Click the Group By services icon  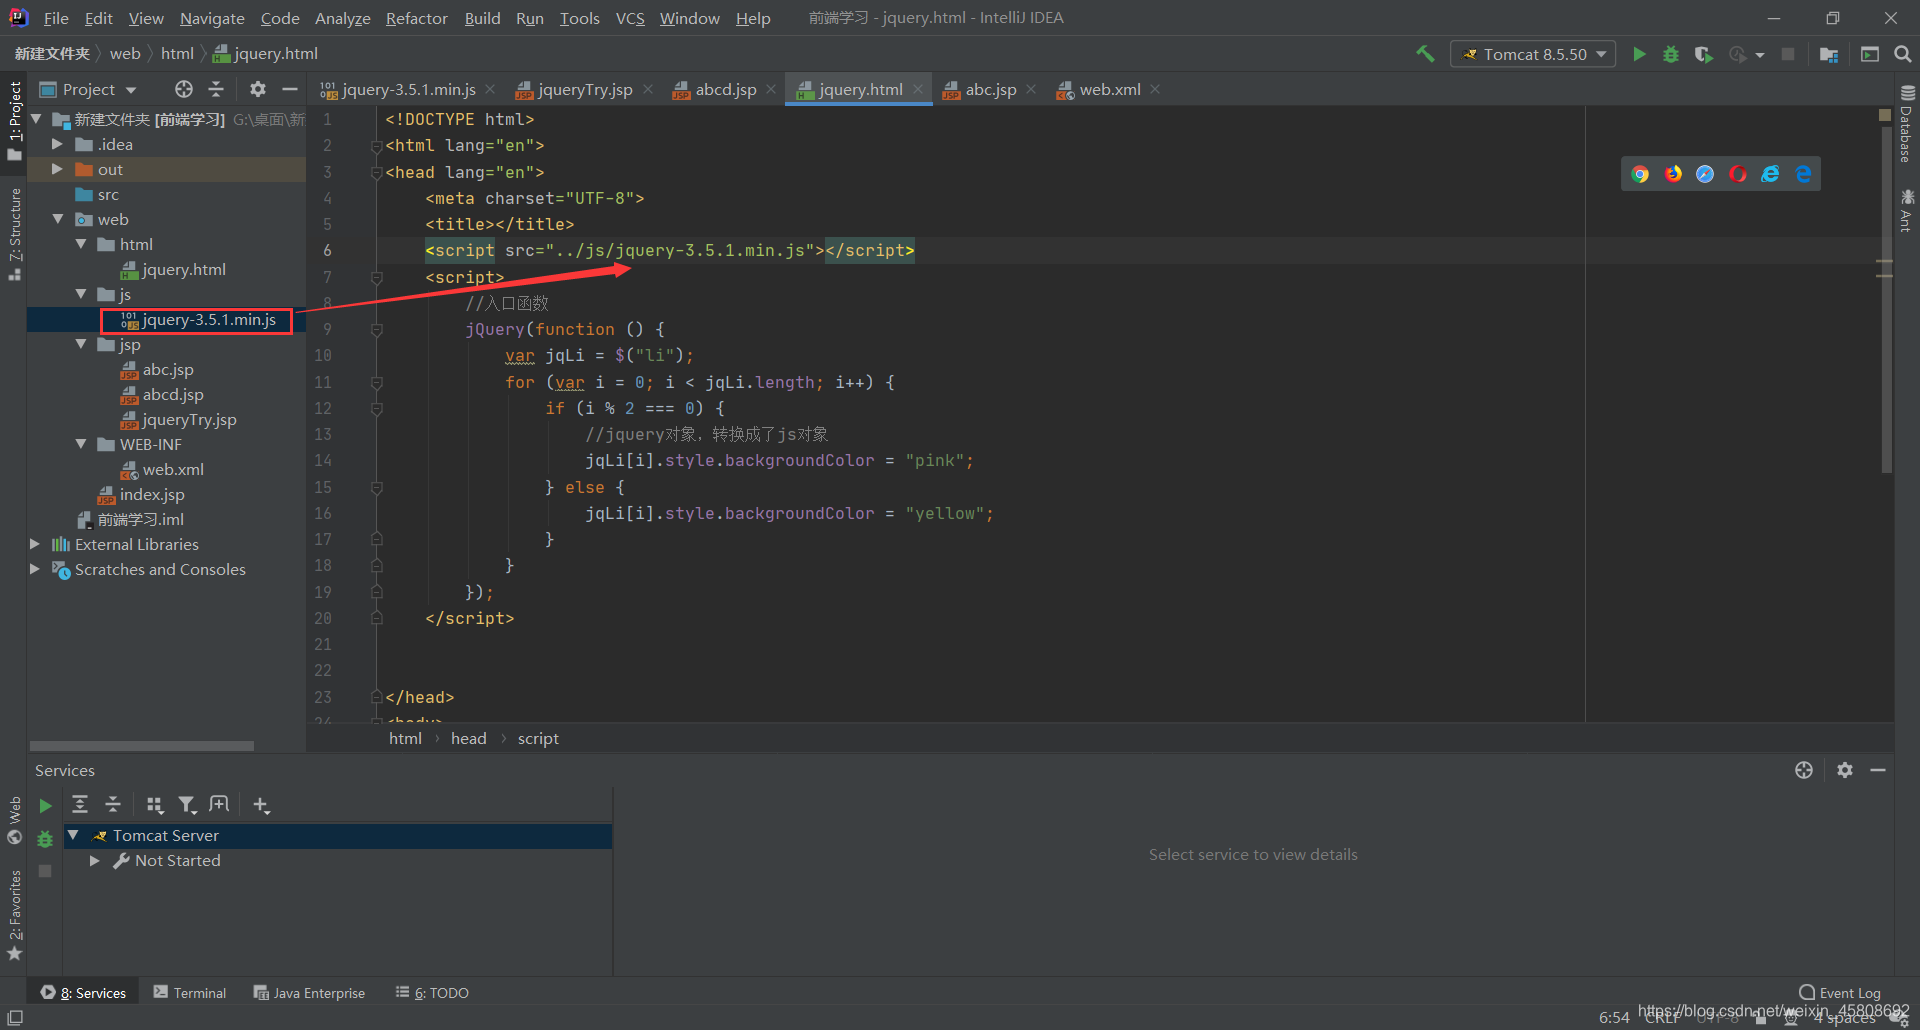point(155,804)
